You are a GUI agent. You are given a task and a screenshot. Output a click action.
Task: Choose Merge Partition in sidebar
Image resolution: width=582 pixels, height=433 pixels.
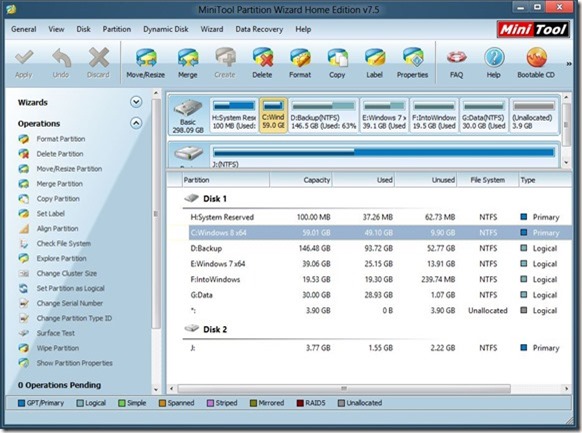point(59,184)
